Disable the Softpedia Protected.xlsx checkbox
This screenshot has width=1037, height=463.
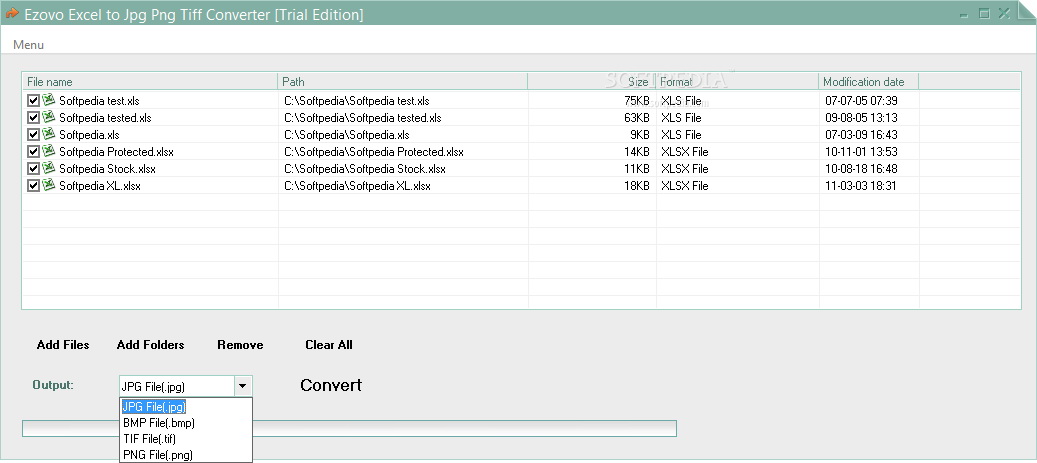coord(33,151)
